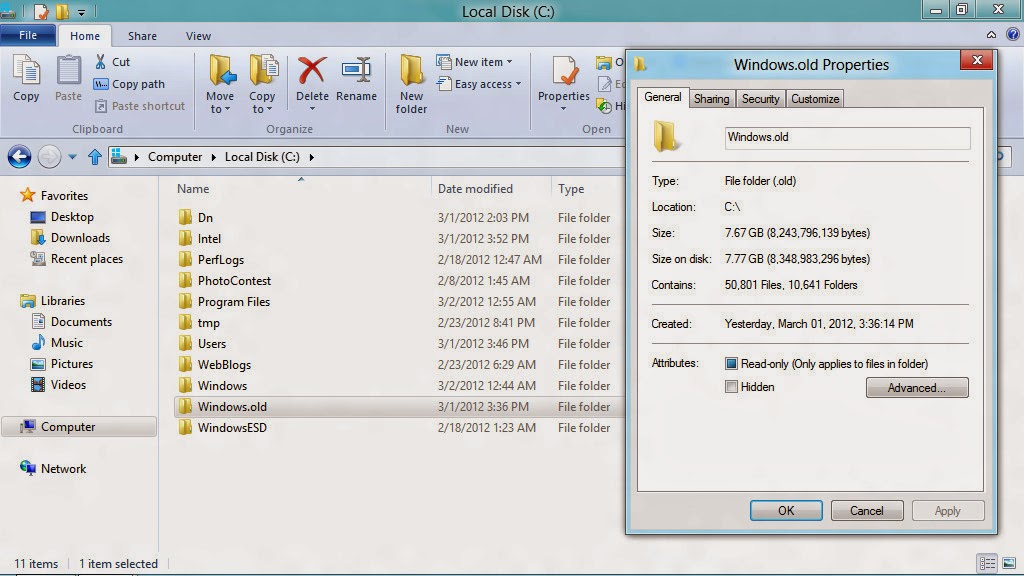Click the Back navigation arrow
Viewport: 1024px width, 576px height.
point(19,157)
